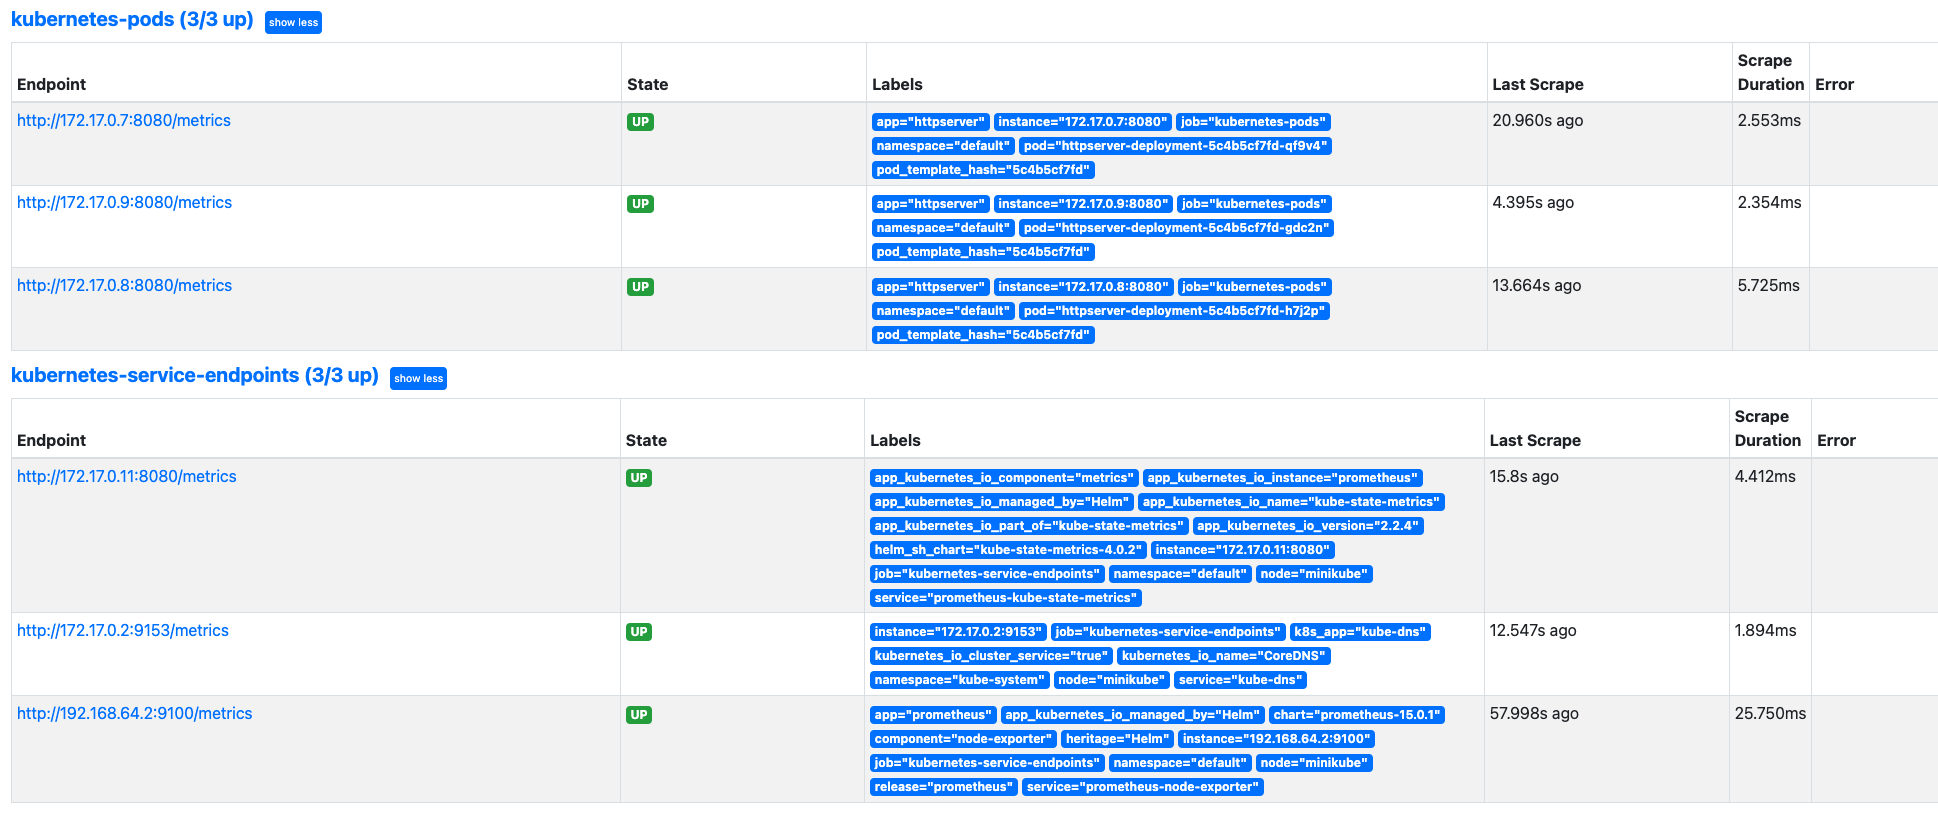Click UP badge for 172.17.0.11:8080 row
The height and width of the screenshot is (814, 1938).
point(639,478)
